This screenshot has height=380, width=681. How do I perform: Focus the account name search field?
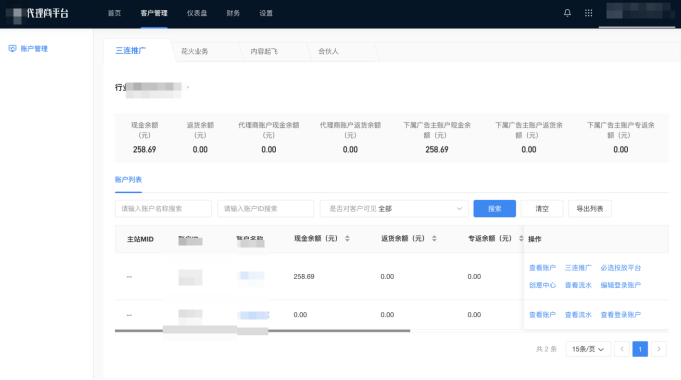point(163,208)
